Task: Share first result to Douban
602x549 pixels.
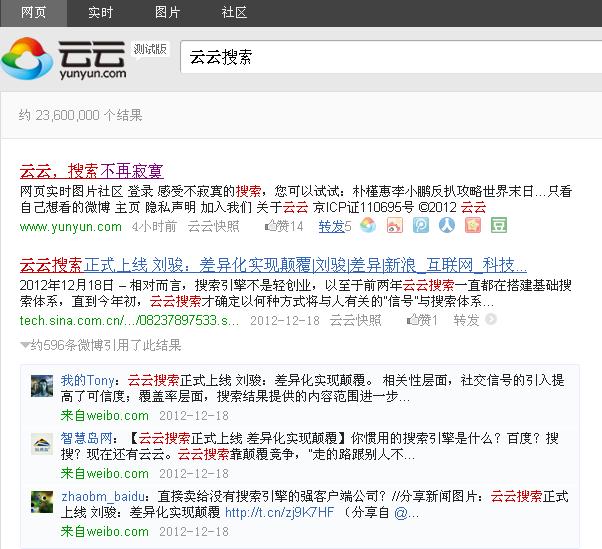Action: [x=499, y=225]
